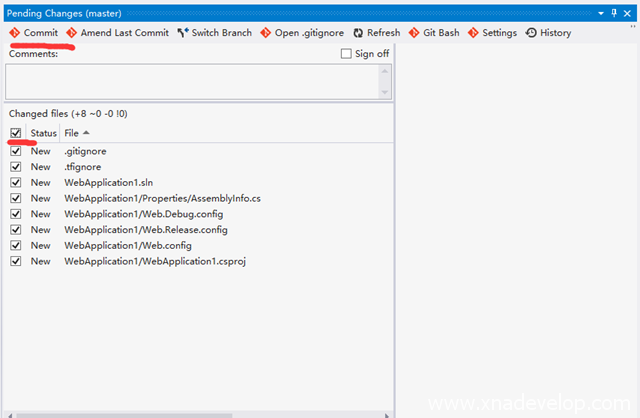Click the Status column header
This screenshot has height=418, width=640.
44,133
